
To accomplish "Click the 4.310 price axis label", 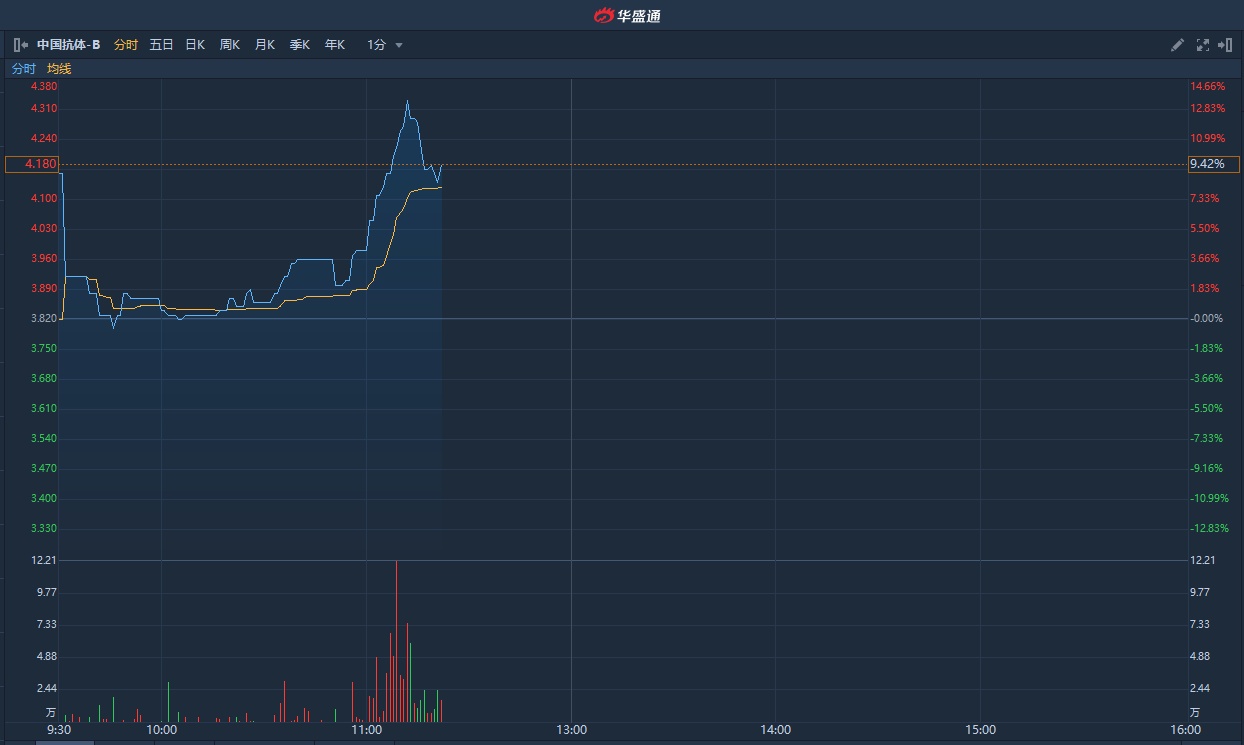I will 43,108.
